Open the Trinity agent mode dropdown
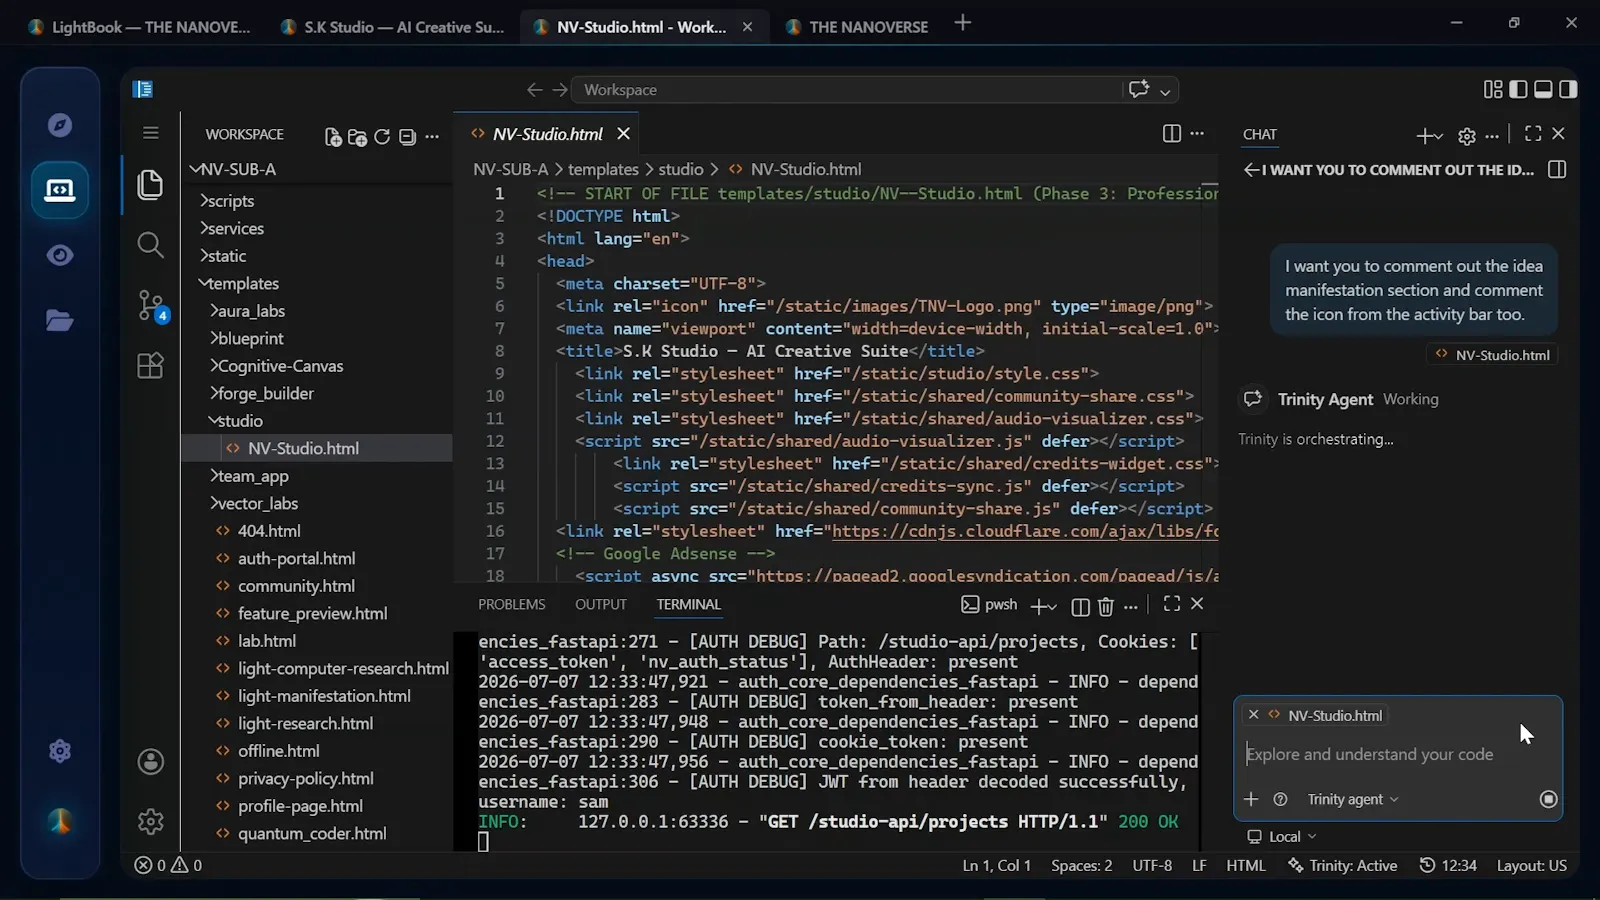1600x900 pixels. (1353, 799)
